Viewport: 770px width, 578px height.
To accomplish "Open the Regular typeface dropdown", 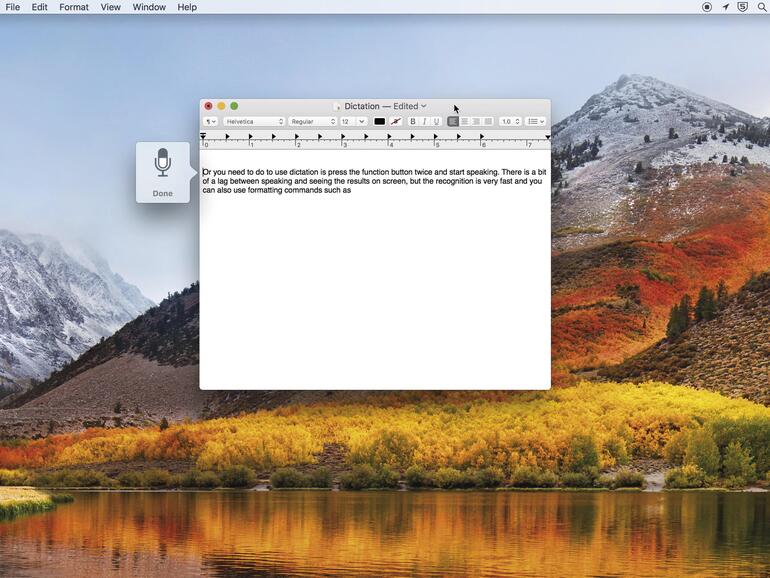I will (313, 121).
